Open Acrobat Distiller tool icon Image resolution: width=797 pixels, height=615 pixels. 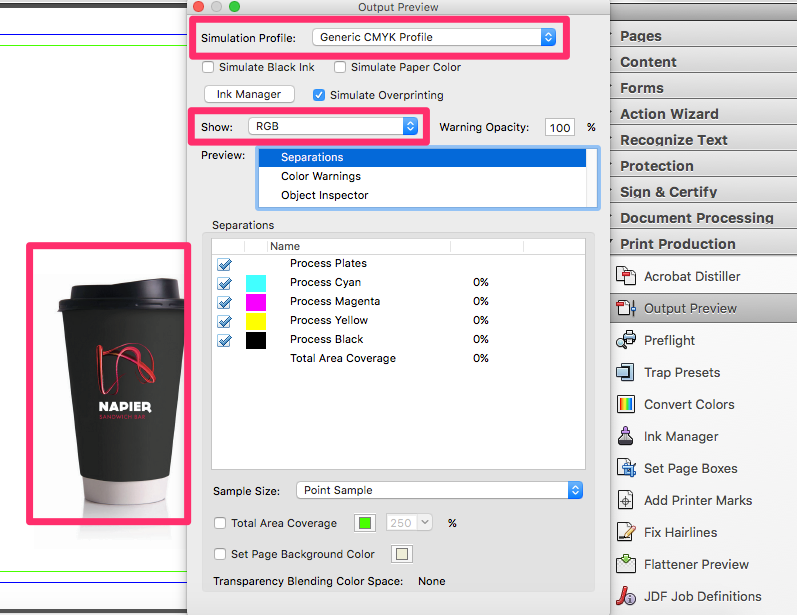tap(627, 277)
